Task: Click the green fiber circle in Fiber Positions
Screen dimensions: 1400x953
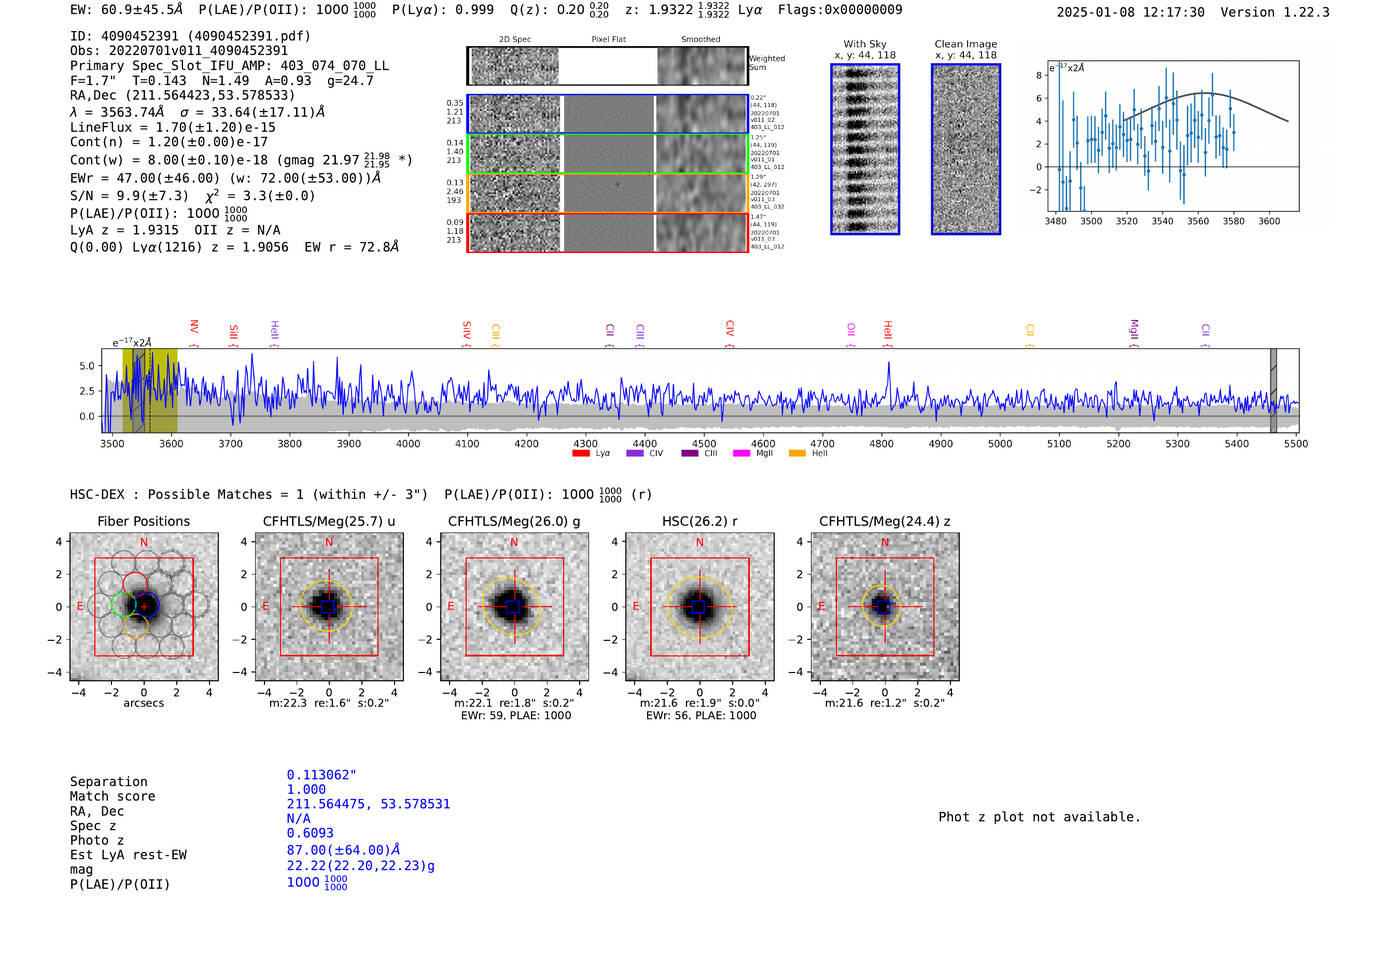Action: pyautogui.click(x=124, y=604)
